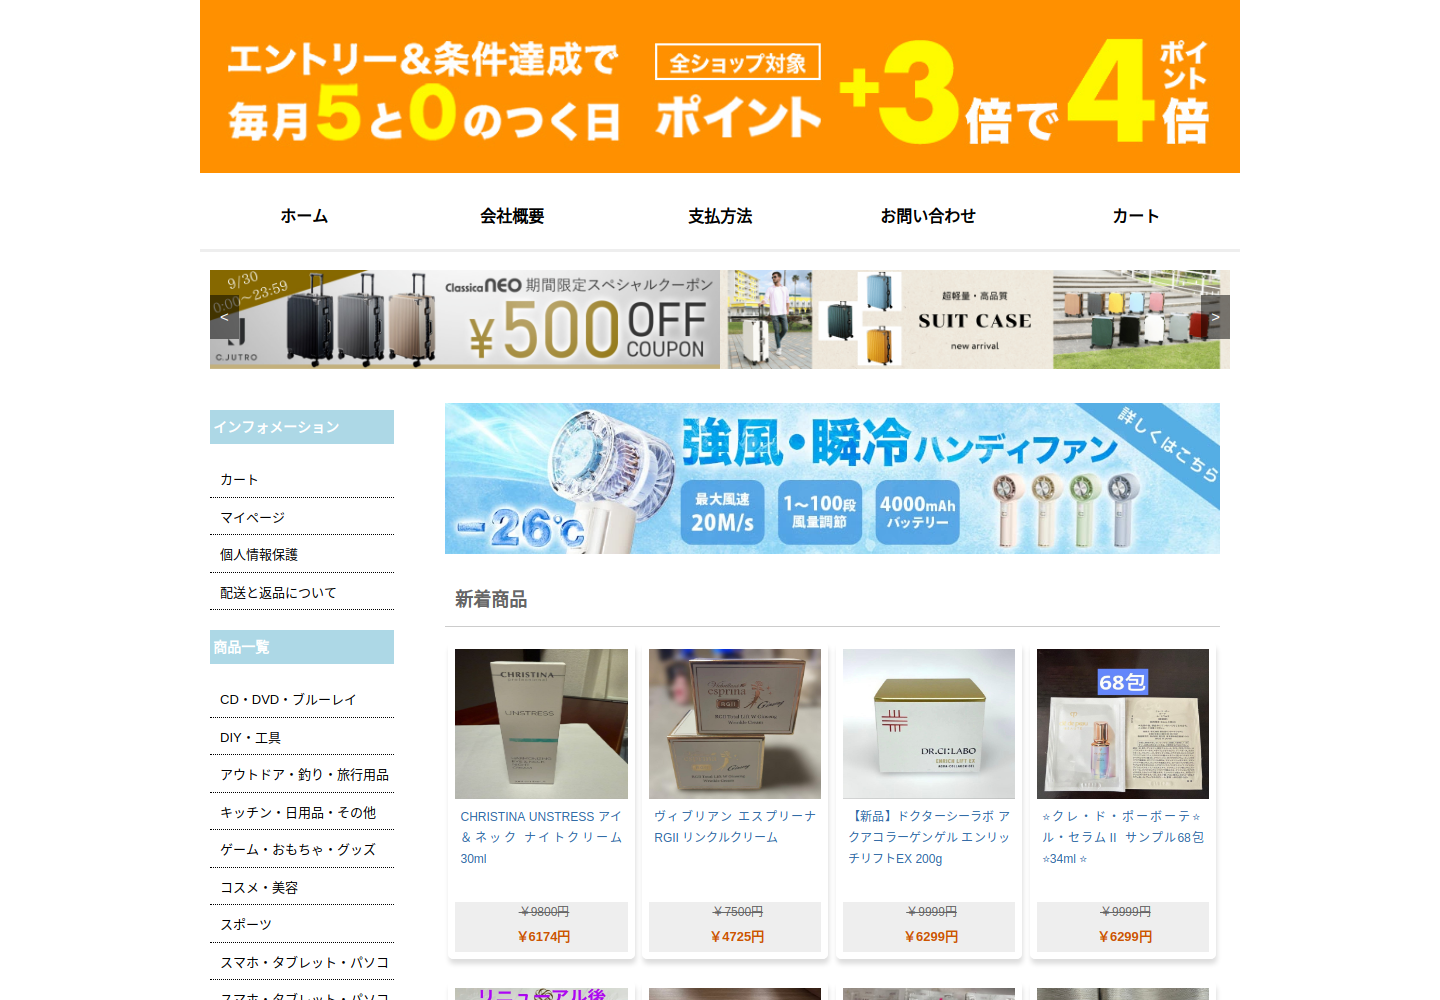Open CHRISTINA UNSTRESS アイ&ネック ナイトクリーム title

click(x=541, y=838)
